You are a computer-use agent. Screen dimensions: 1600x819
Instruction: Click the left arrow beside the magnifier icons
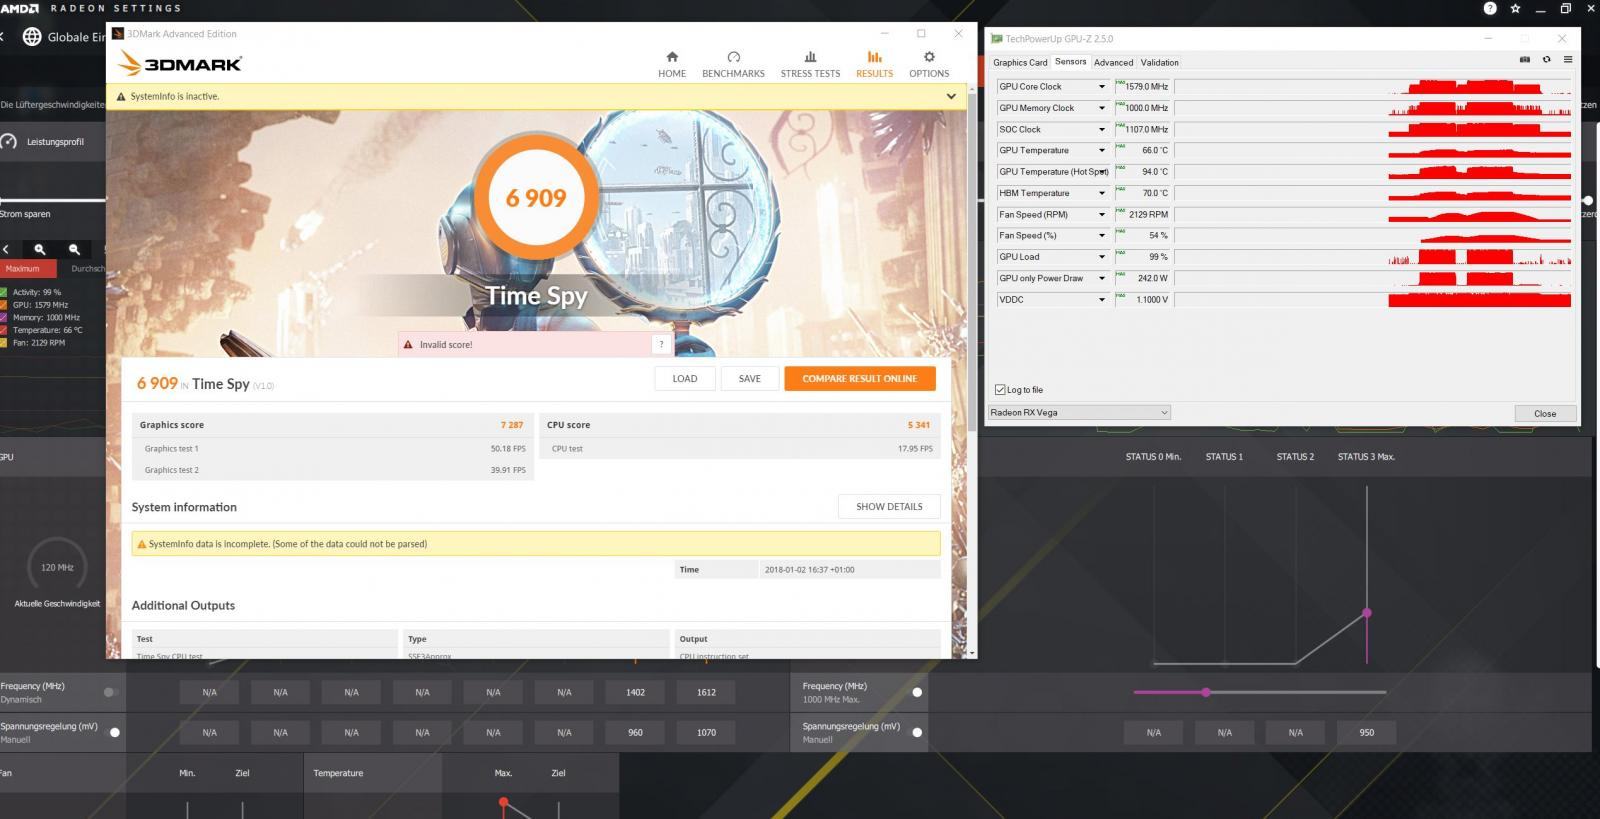tap(6, 249)
